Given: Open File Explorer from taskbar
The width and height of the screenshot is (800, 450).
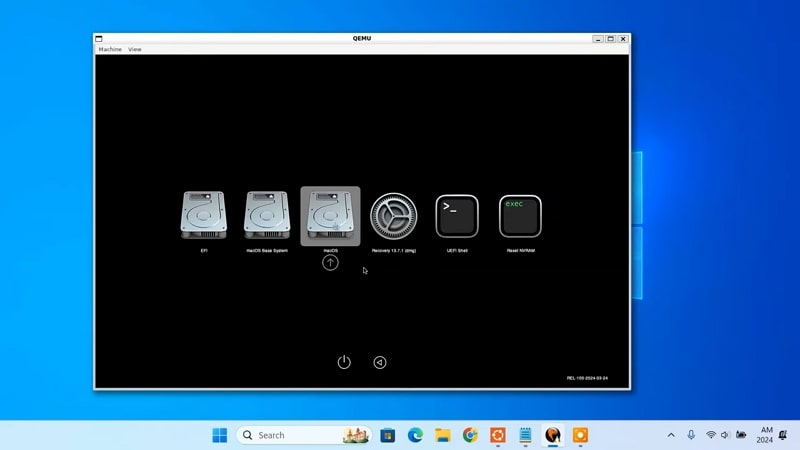Looking at the screenshot, I should click(443, 435).
